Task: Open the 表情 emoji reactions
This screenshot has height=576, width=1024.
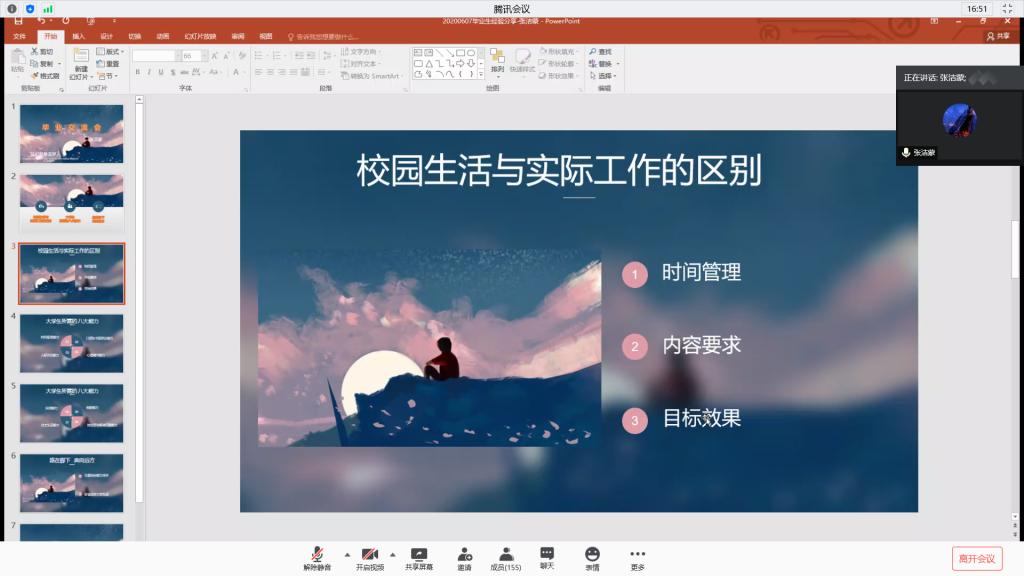Action: point(592,558)
